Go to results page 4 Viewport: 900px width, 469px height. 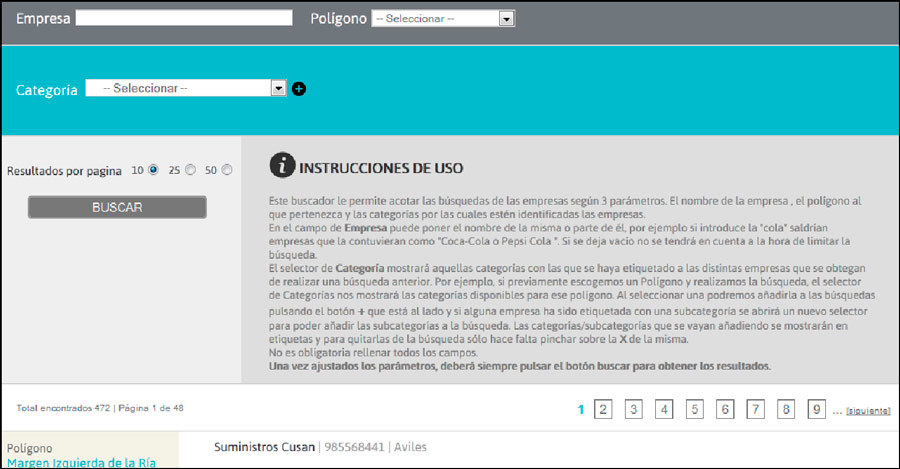(x=664, y=409)
